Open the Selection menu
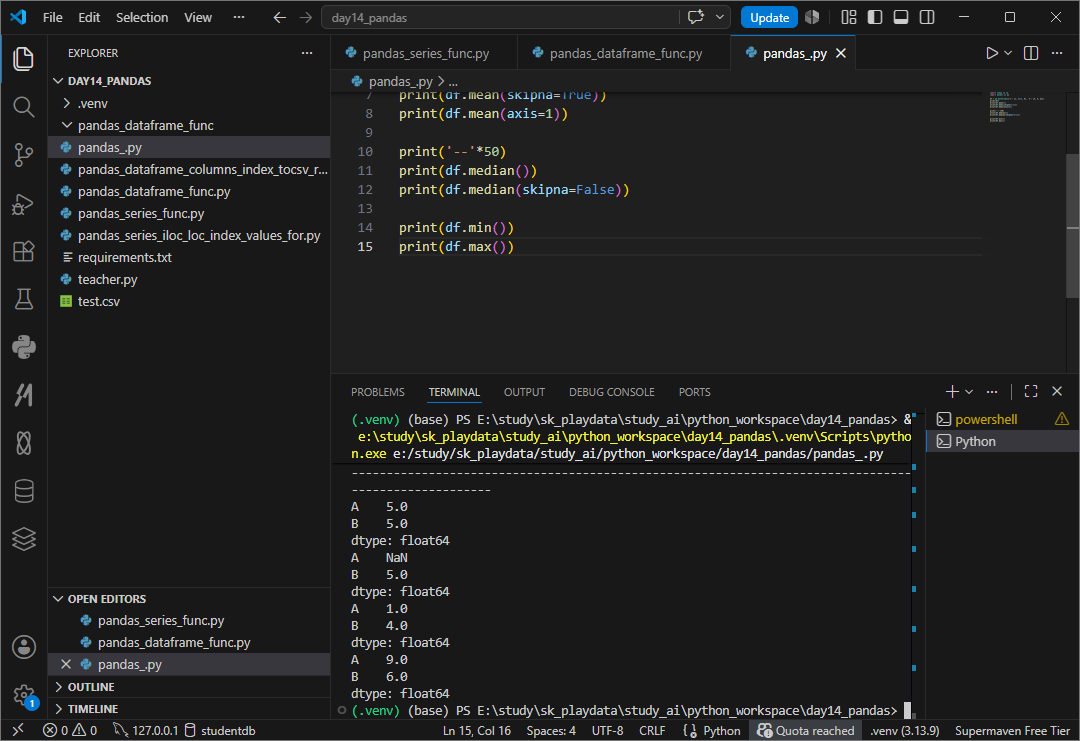This screenshot has height=741, width=1080. (x=142, y=17)
